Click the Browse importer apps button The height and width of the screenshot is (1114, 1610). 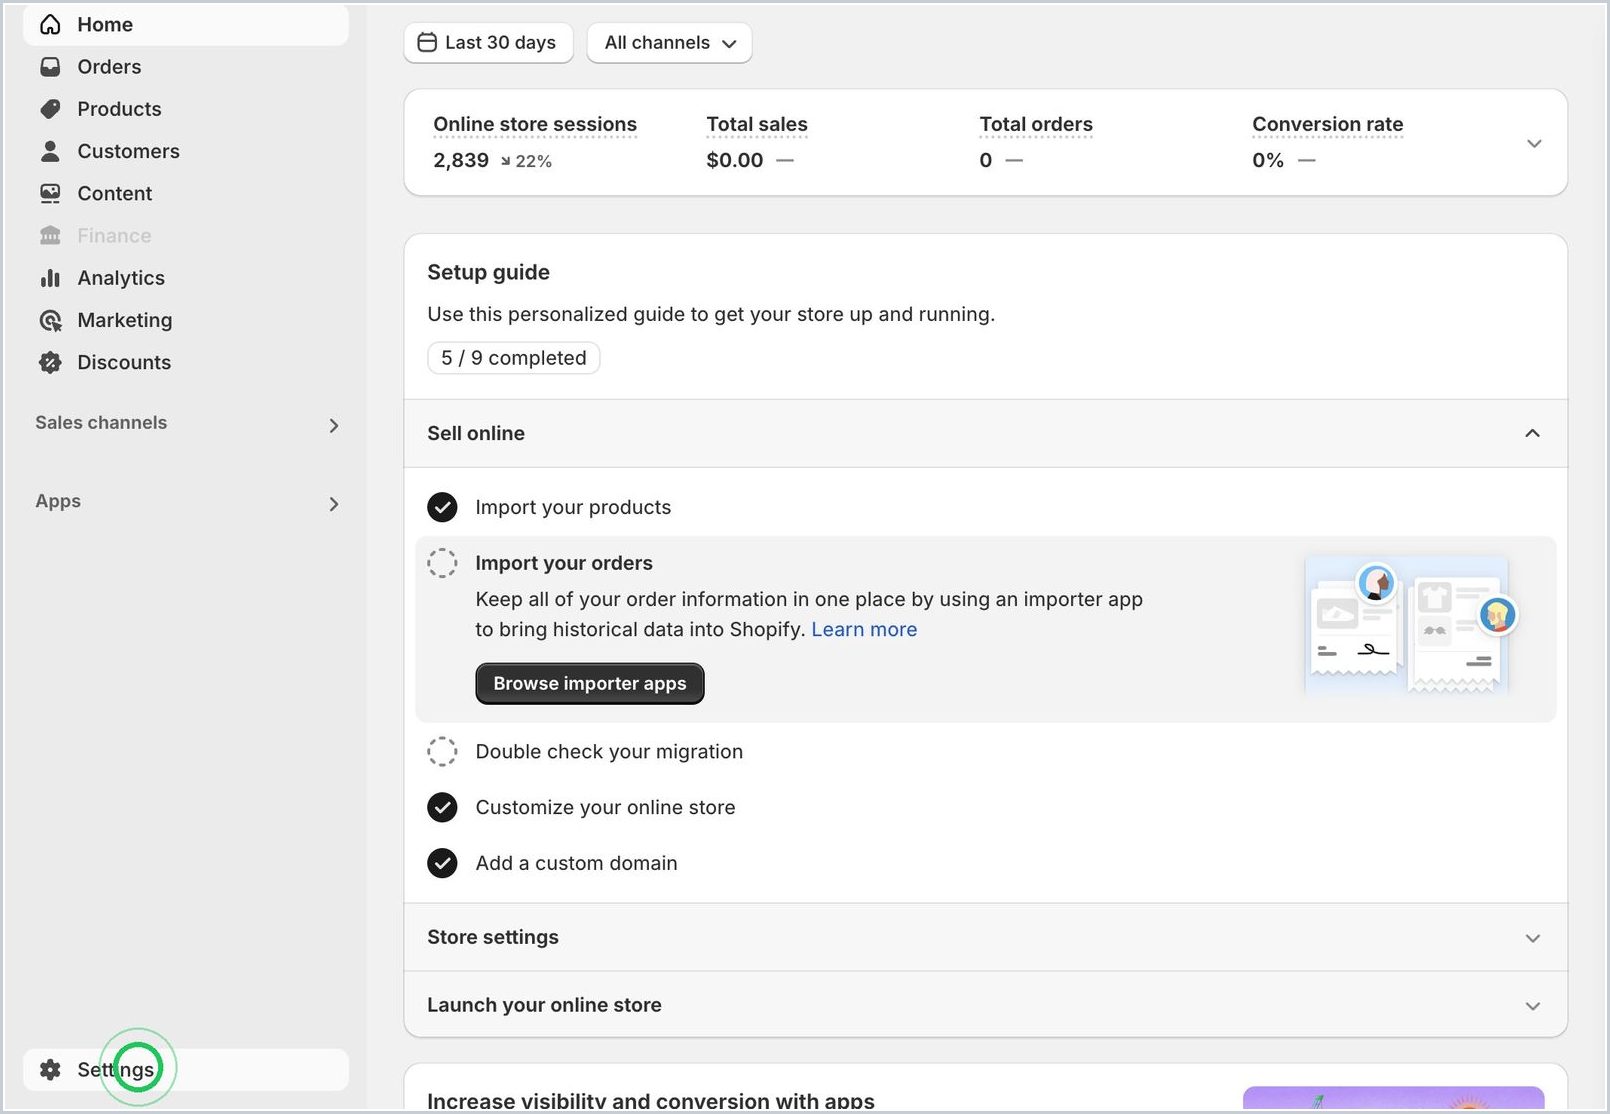click(590, 684)
